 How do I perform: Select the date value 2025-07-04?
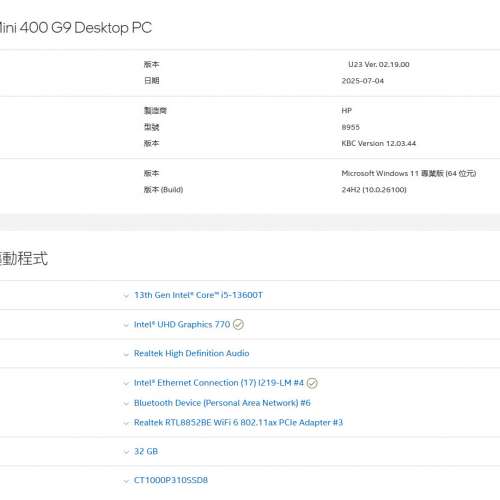pos(363,81)
